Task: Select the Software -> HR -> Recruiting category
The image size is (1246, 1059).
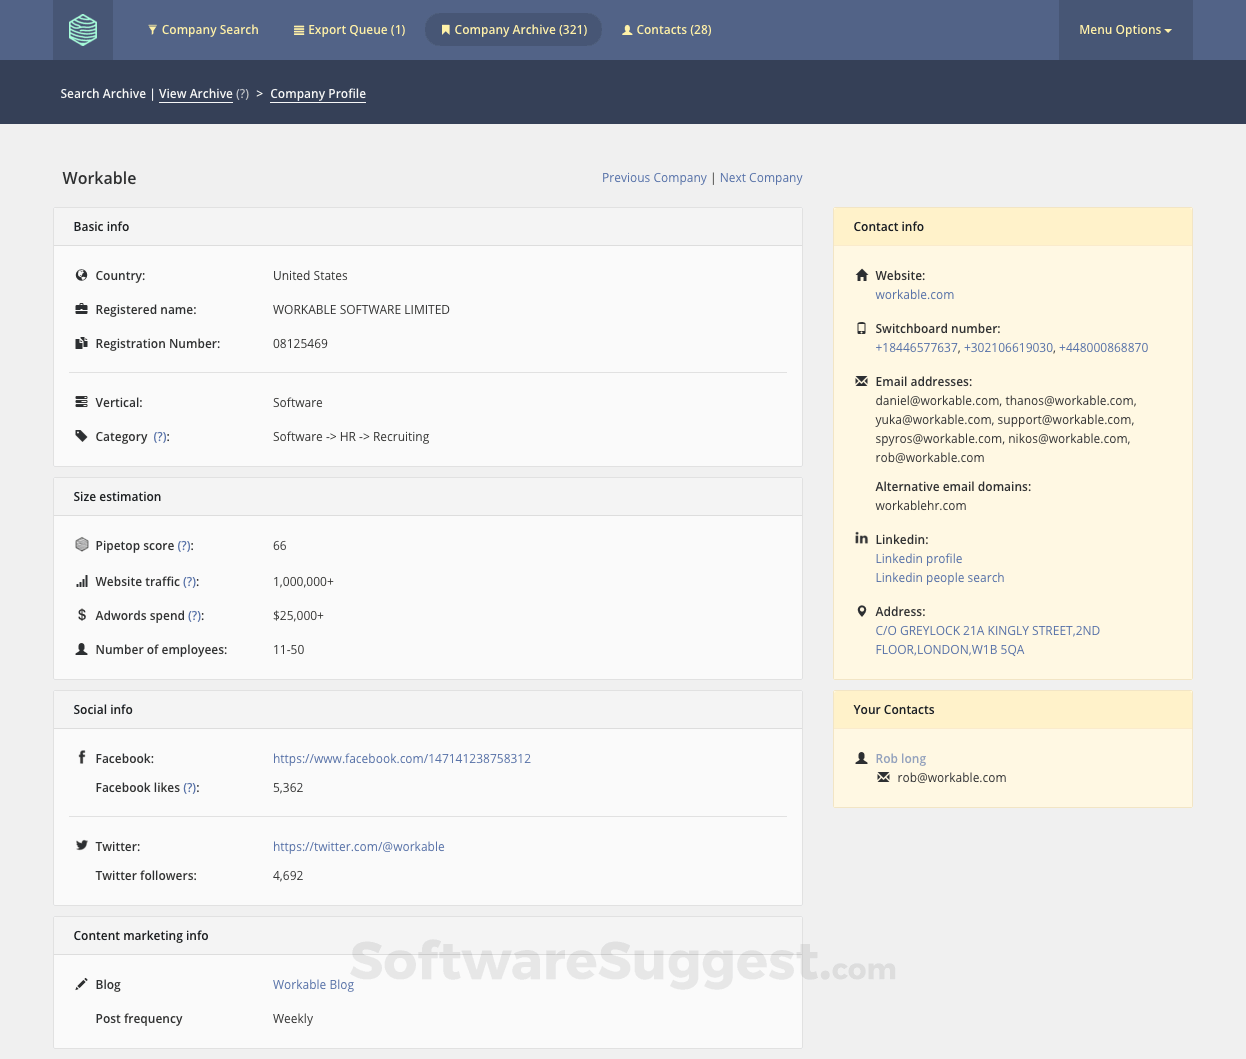Action: tap(351, 437)
